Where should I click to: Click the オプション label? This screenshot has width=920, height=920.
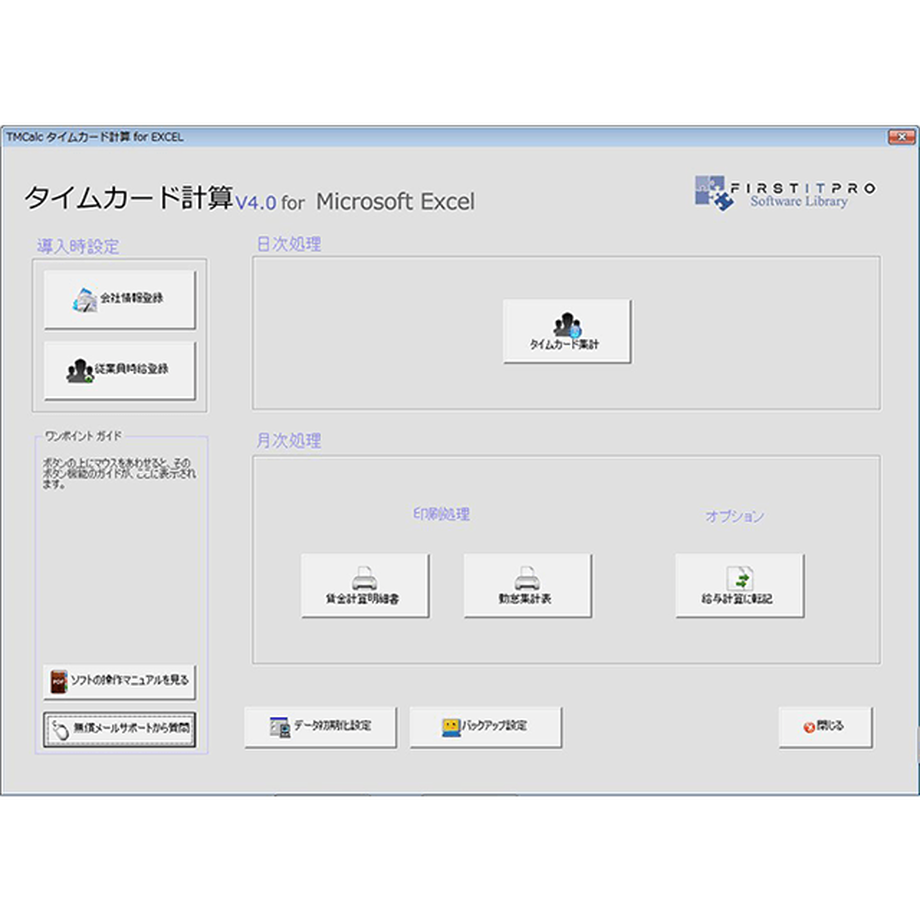pos(735,516)
